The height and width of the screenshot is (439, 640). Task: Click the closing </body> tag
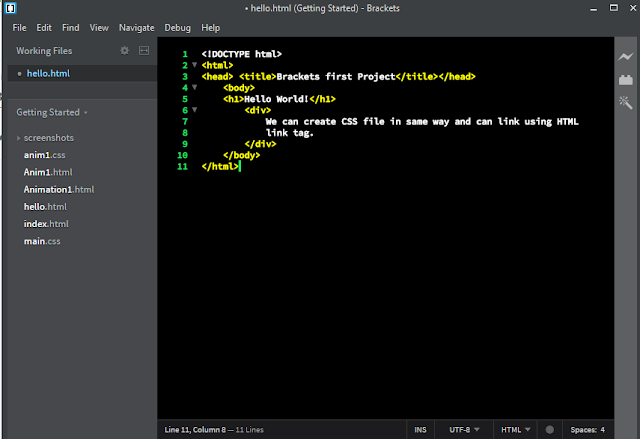coord(242,155)
